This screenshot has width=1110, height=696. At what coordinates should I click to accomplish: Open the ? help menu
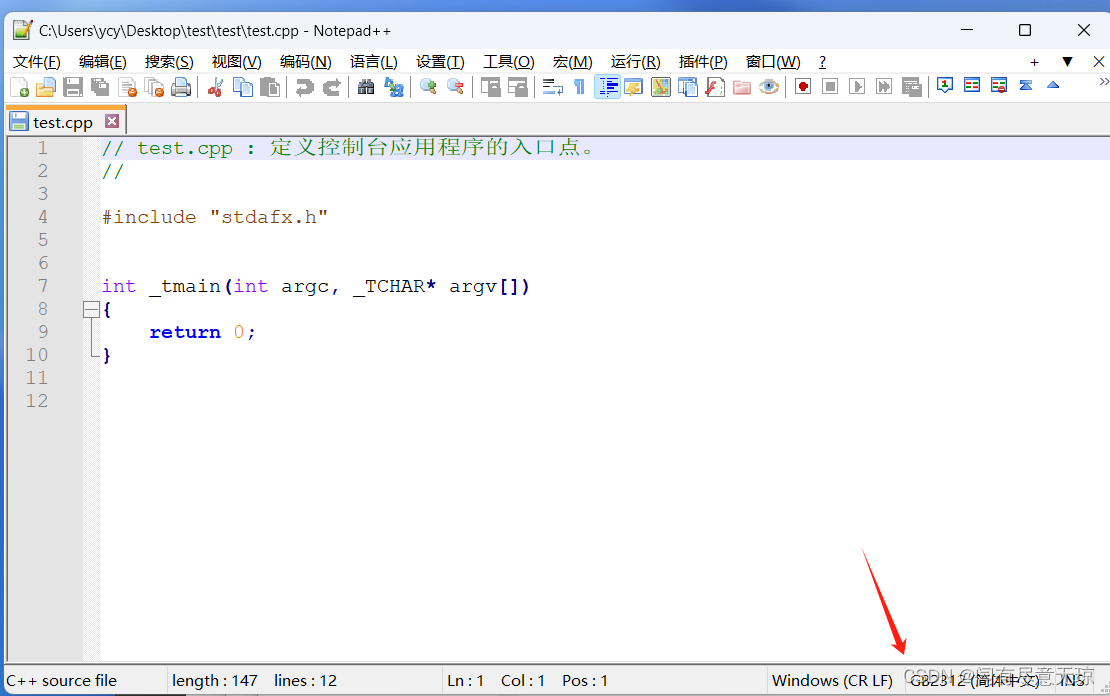822,62
